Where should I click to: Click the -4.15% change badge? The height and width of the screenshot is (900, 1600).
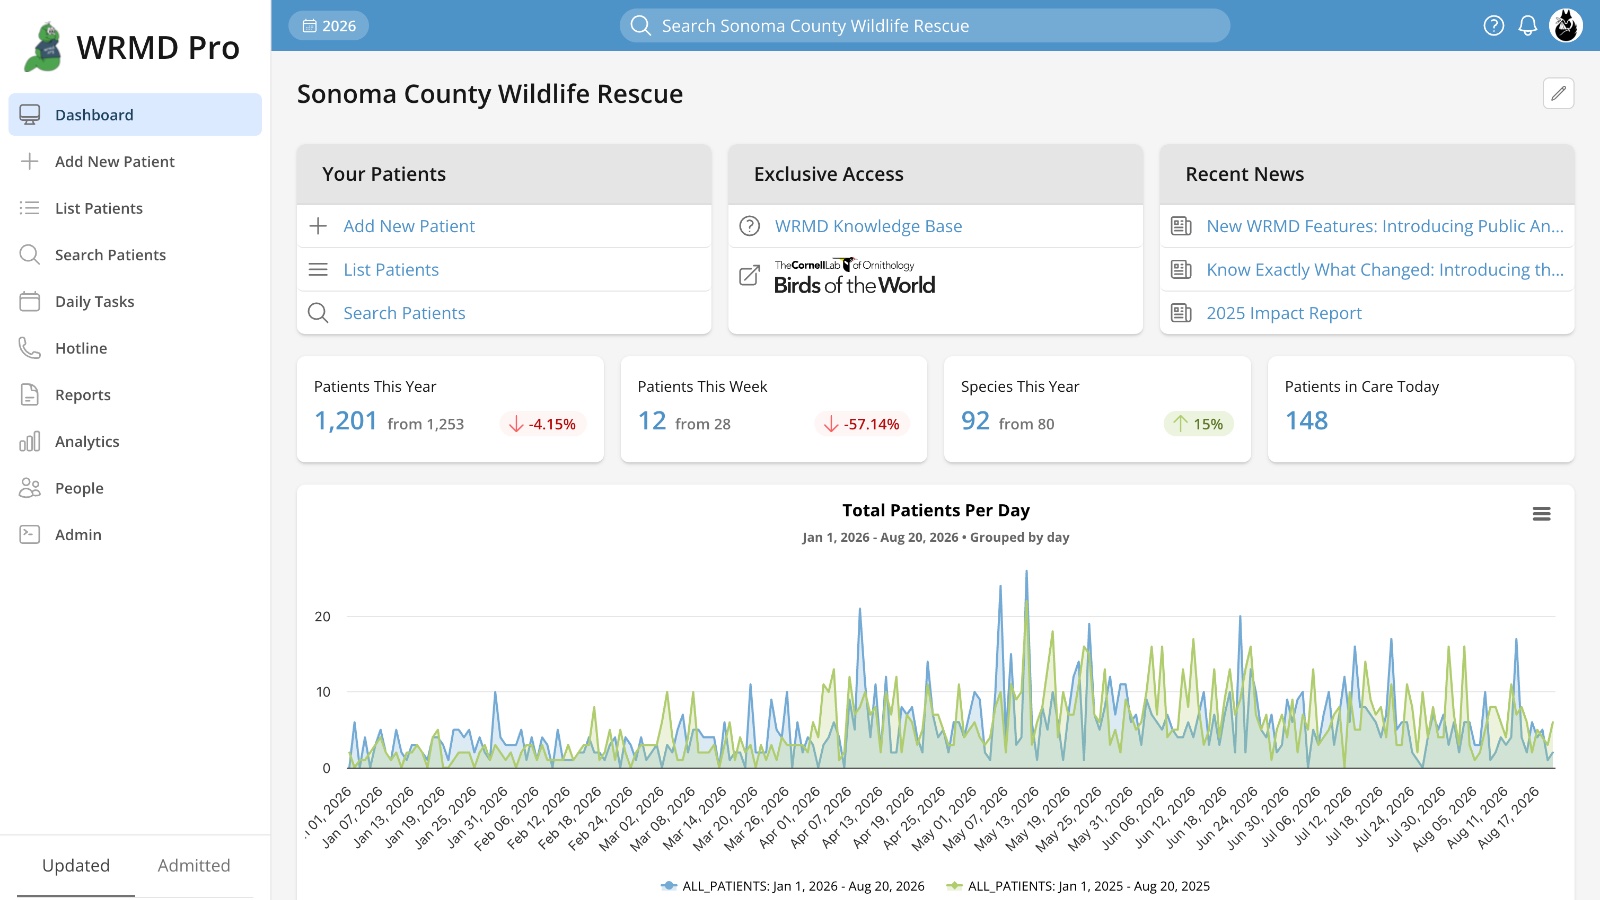pos(542,424)
